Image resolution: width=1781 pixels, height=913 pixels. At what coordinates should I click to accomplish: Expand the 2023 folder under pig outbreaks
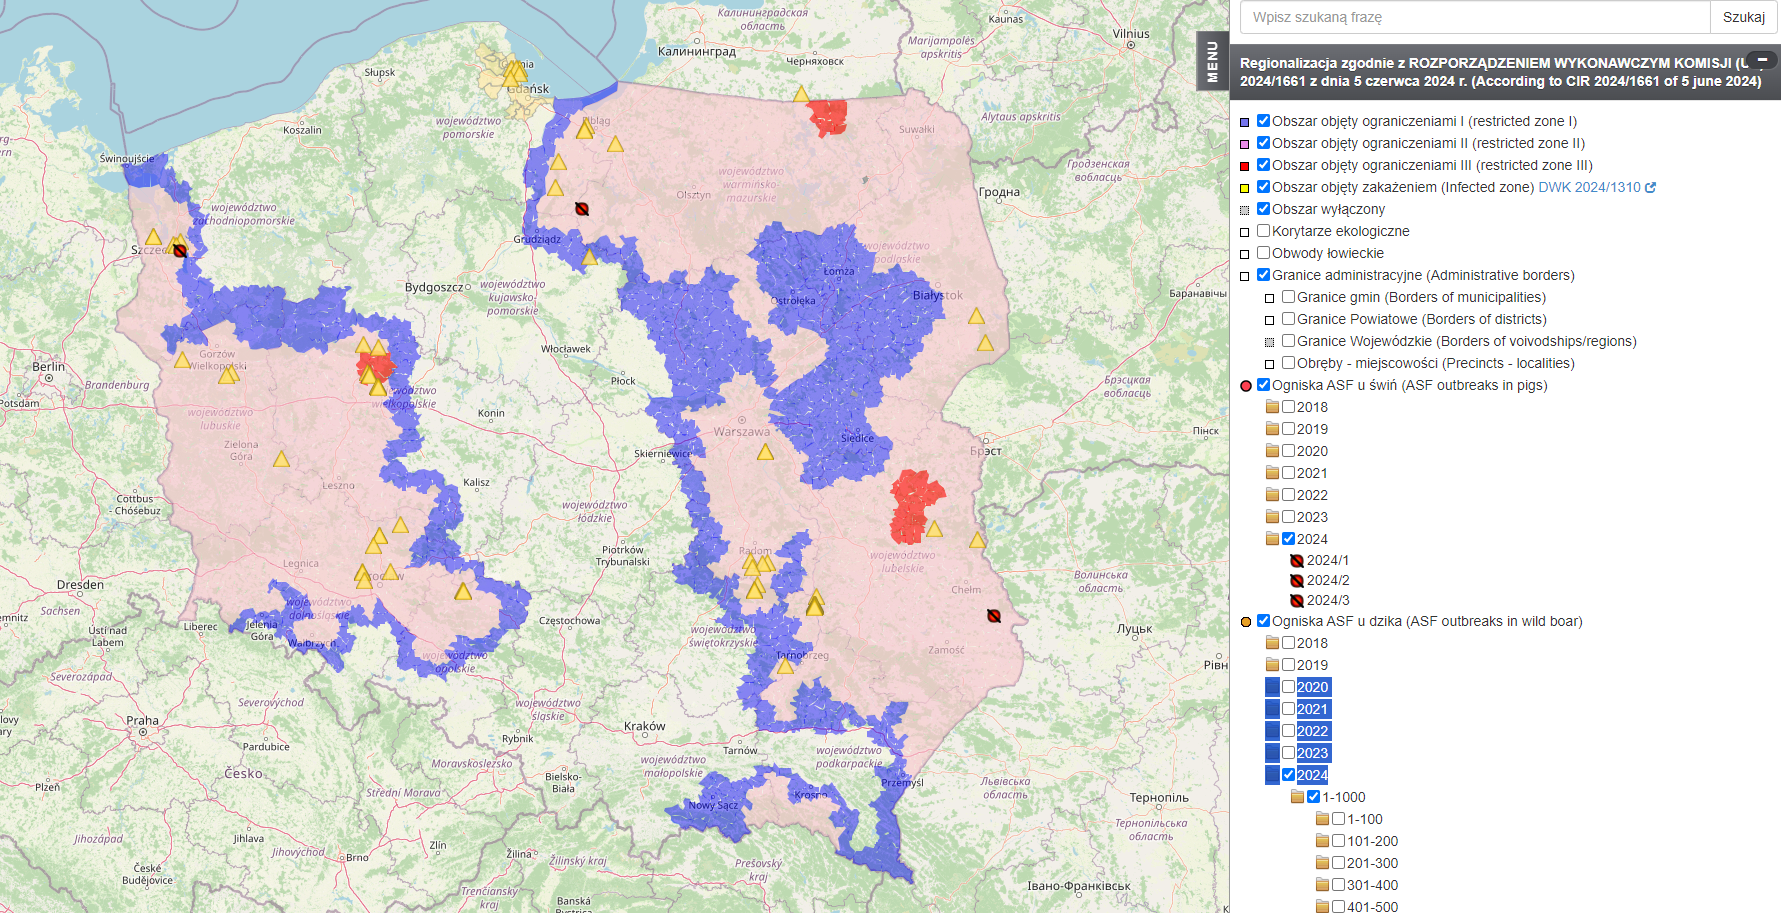(x=1273, y=517)
